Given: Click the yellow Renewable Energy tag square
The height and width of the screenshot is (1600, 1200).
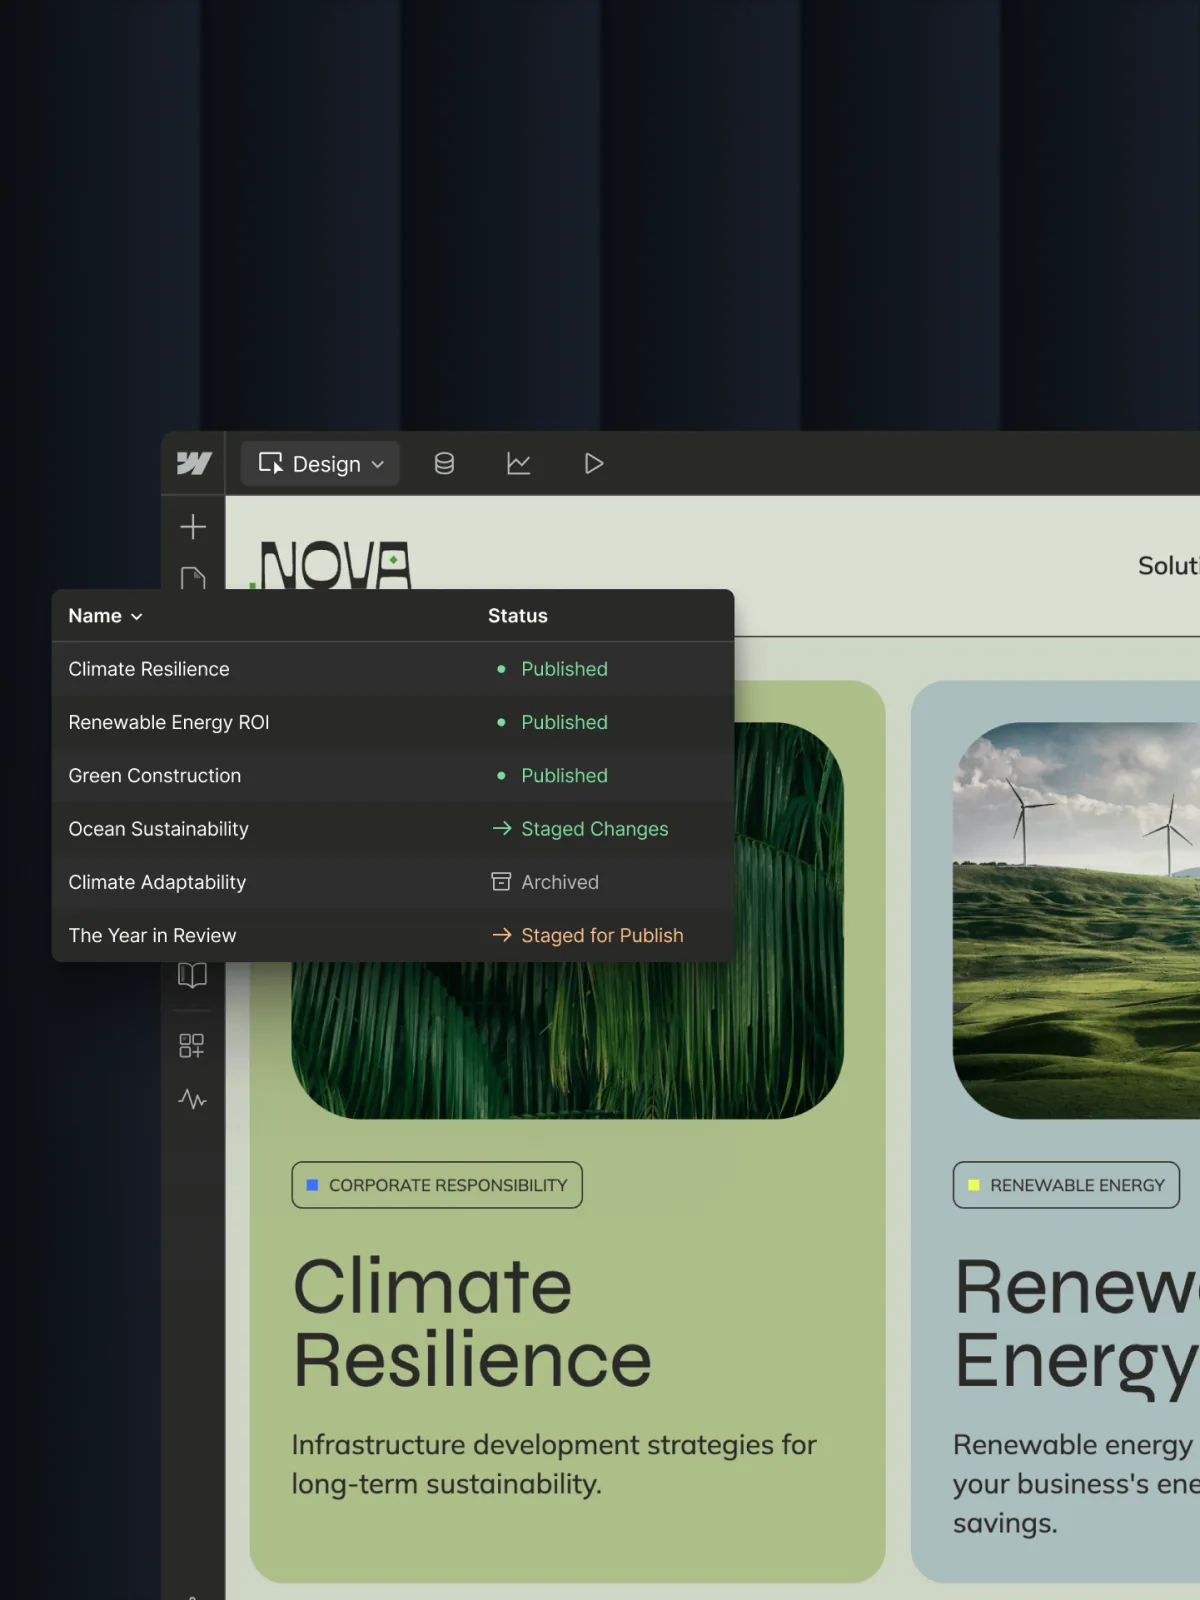Looking at the screenshot, I should tap(974, 1185).
